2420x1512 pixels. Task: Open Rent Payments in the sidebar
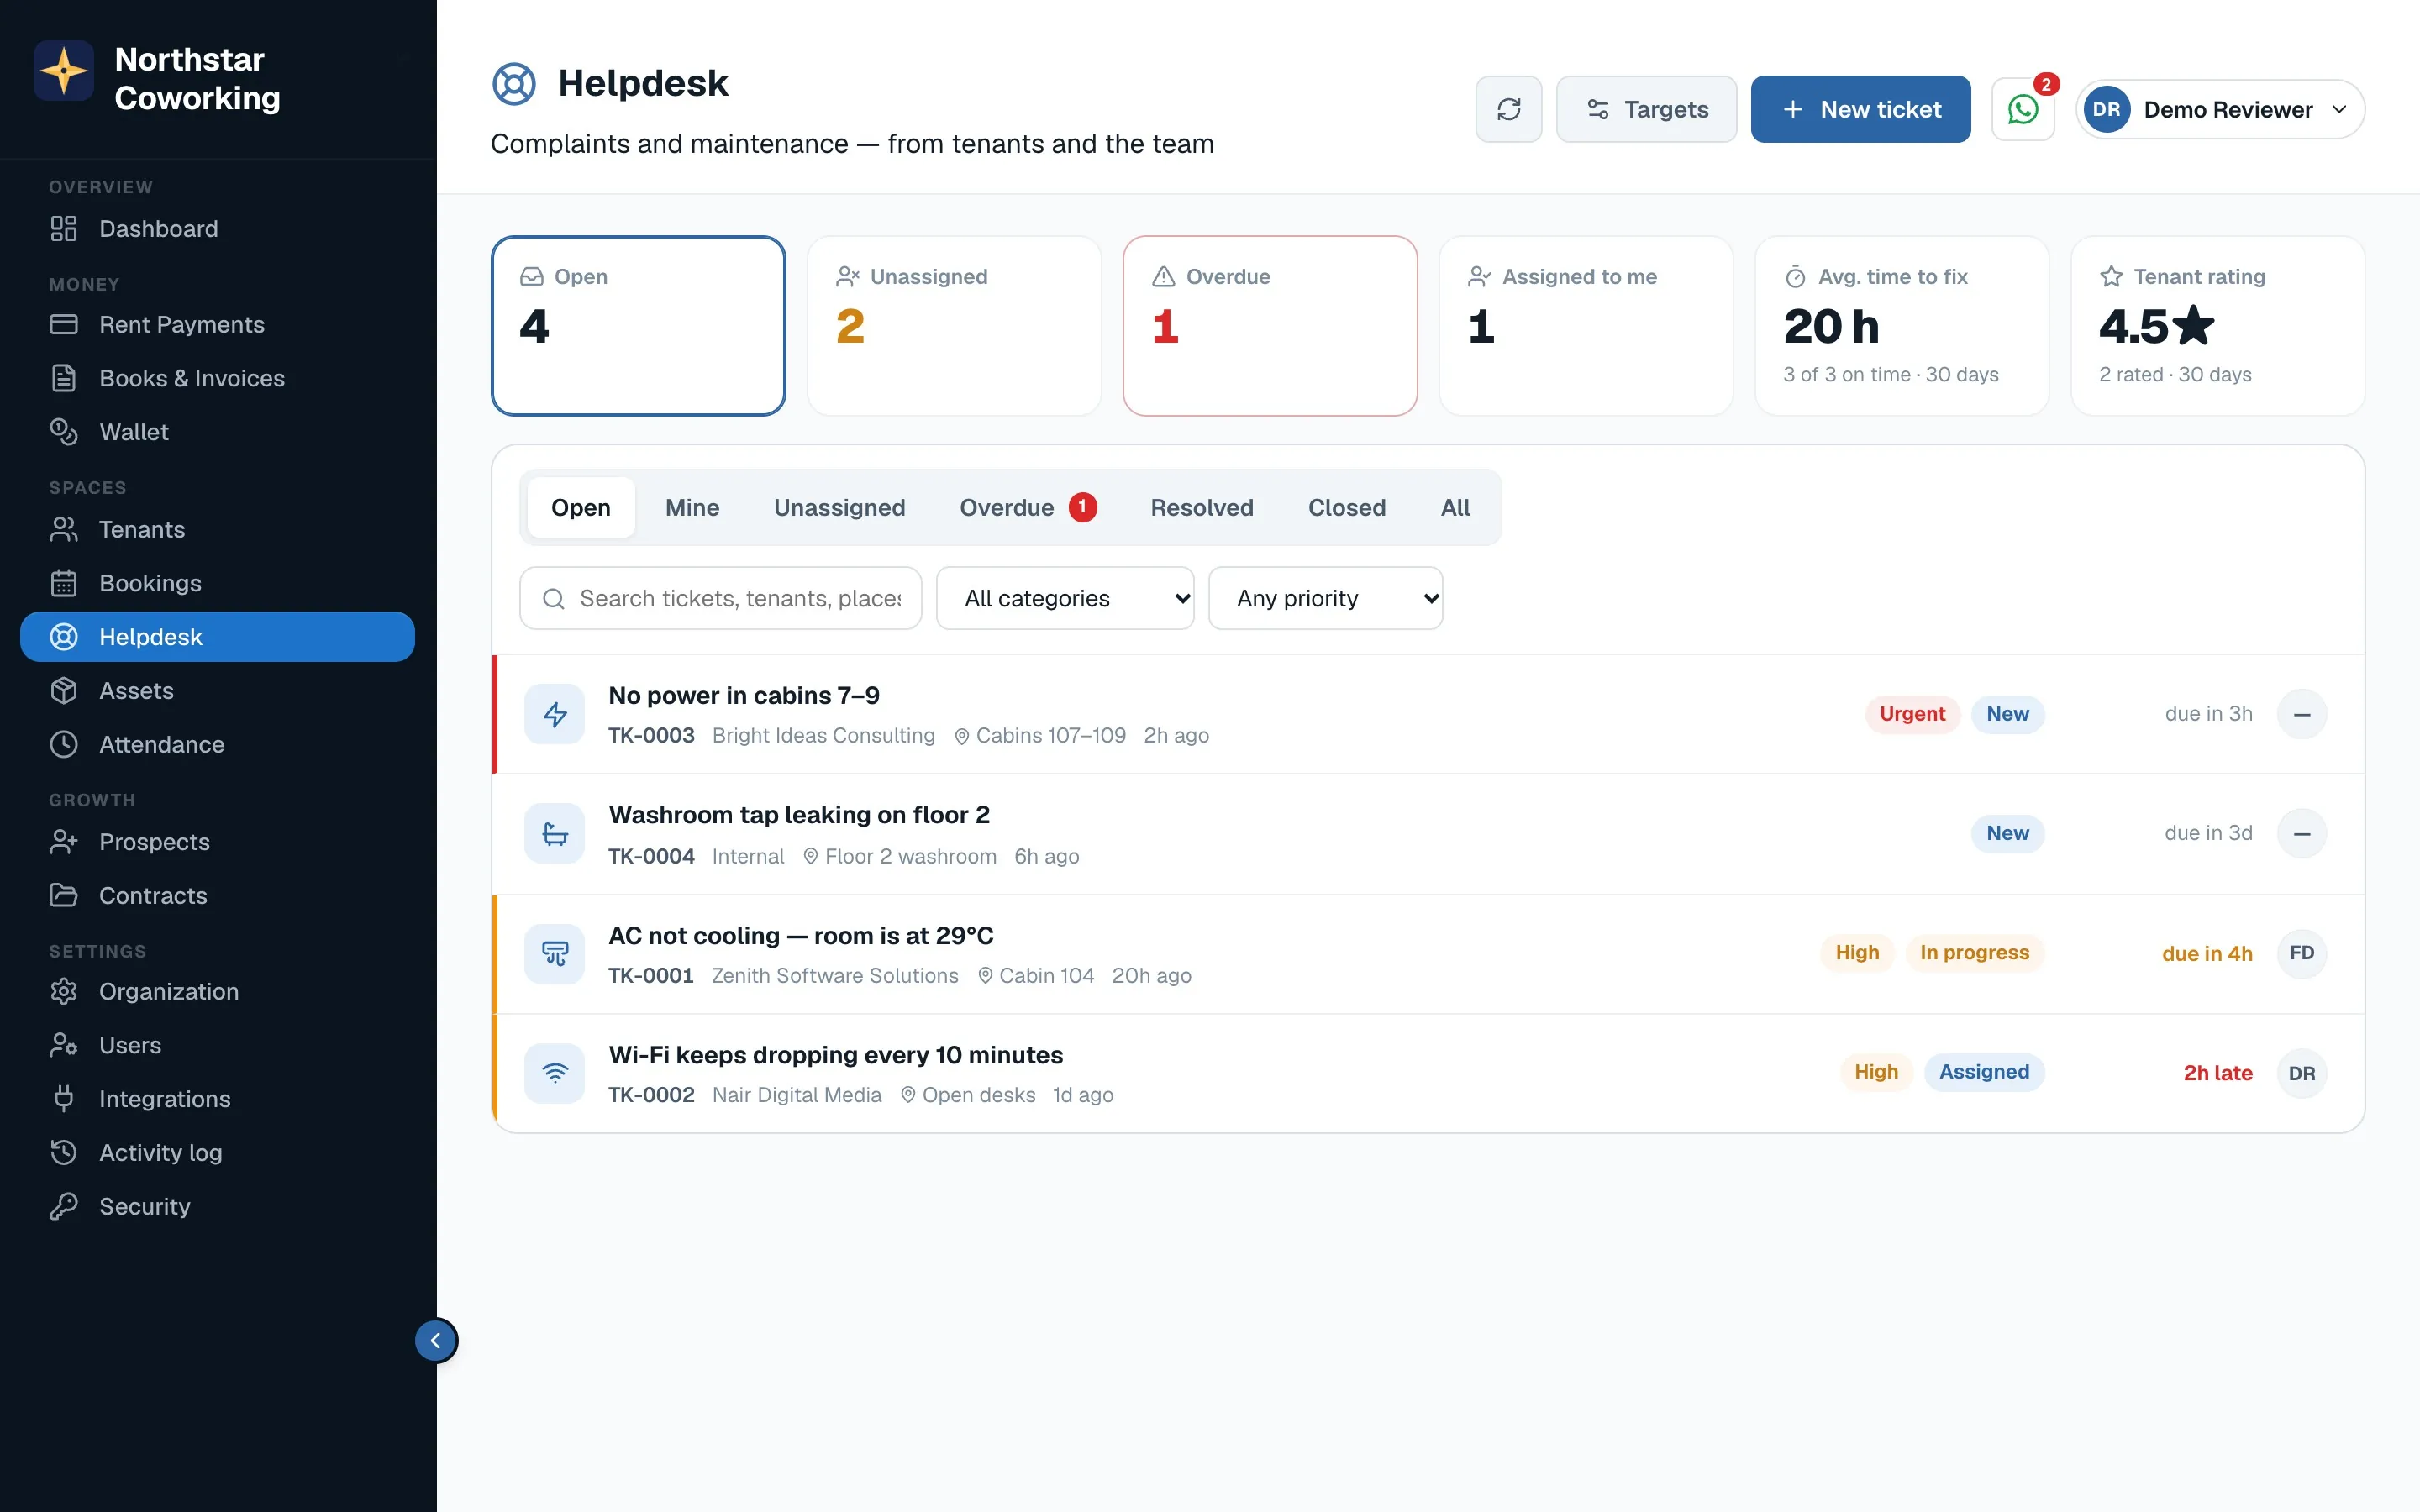pos(217,325)
